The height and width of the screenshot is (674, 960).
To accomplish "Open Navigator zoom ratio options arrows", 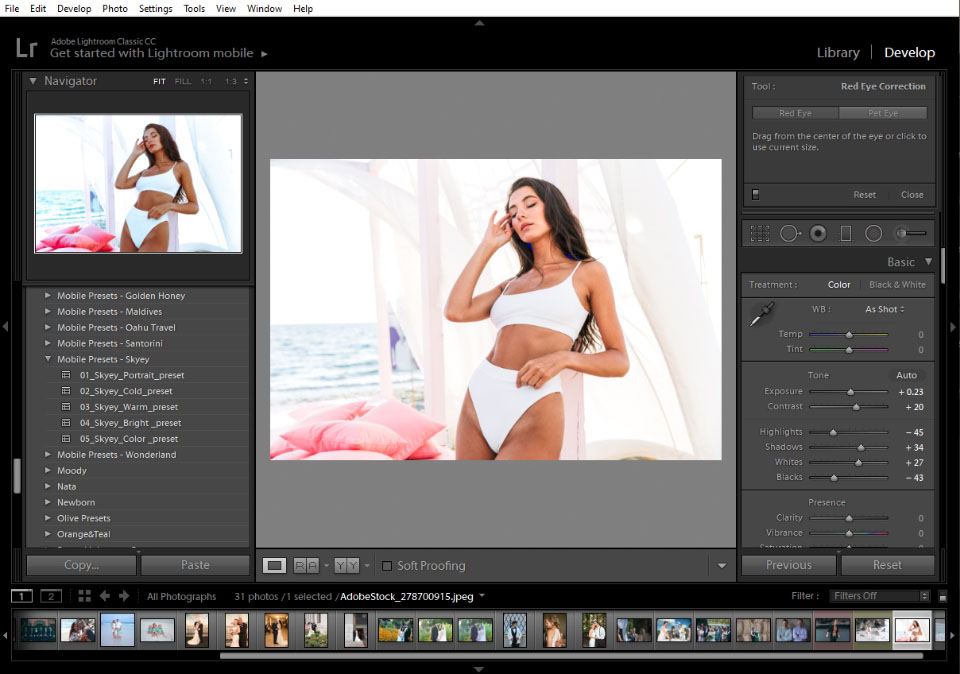I will [x=246, y=81].
